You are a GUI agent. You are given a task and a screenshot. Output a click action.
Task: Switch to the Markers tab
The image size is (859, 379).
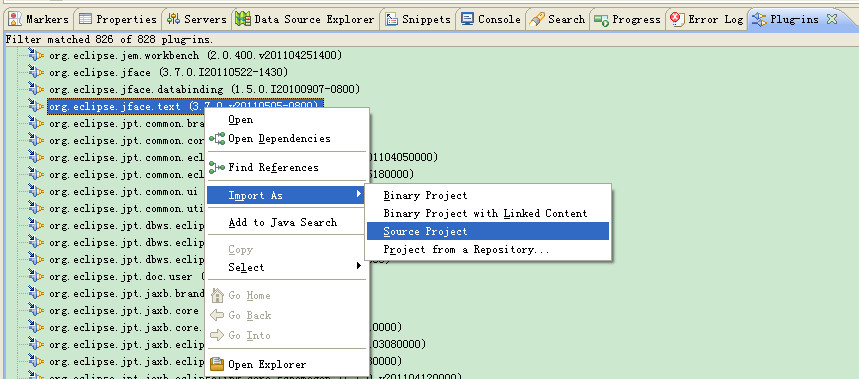pos(39,19)
